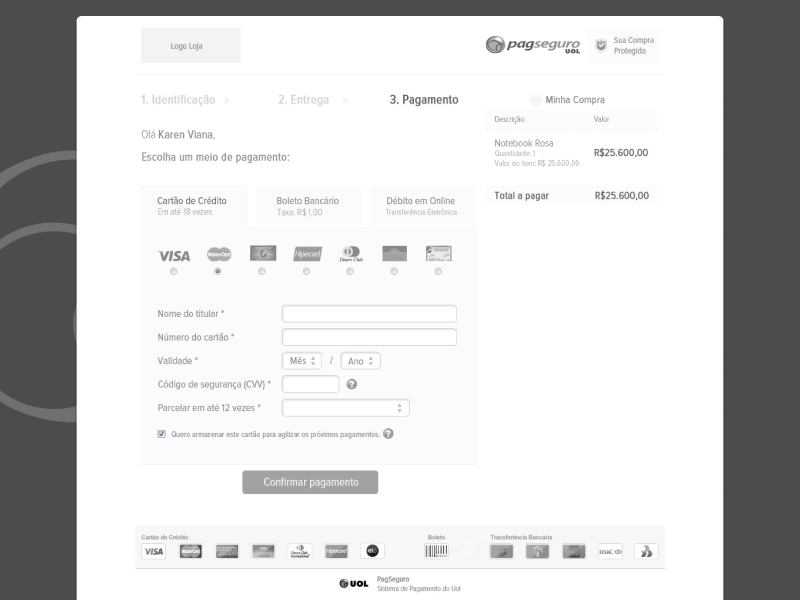This screenshot has height=600, width=800.
Task: Click the HSBC icon under Transferência Bancária
Action: [x=610, y=550]
